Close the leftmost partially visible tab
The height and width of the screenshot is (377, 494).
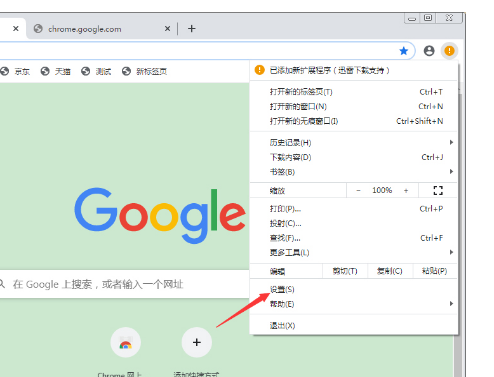point(16,29)
